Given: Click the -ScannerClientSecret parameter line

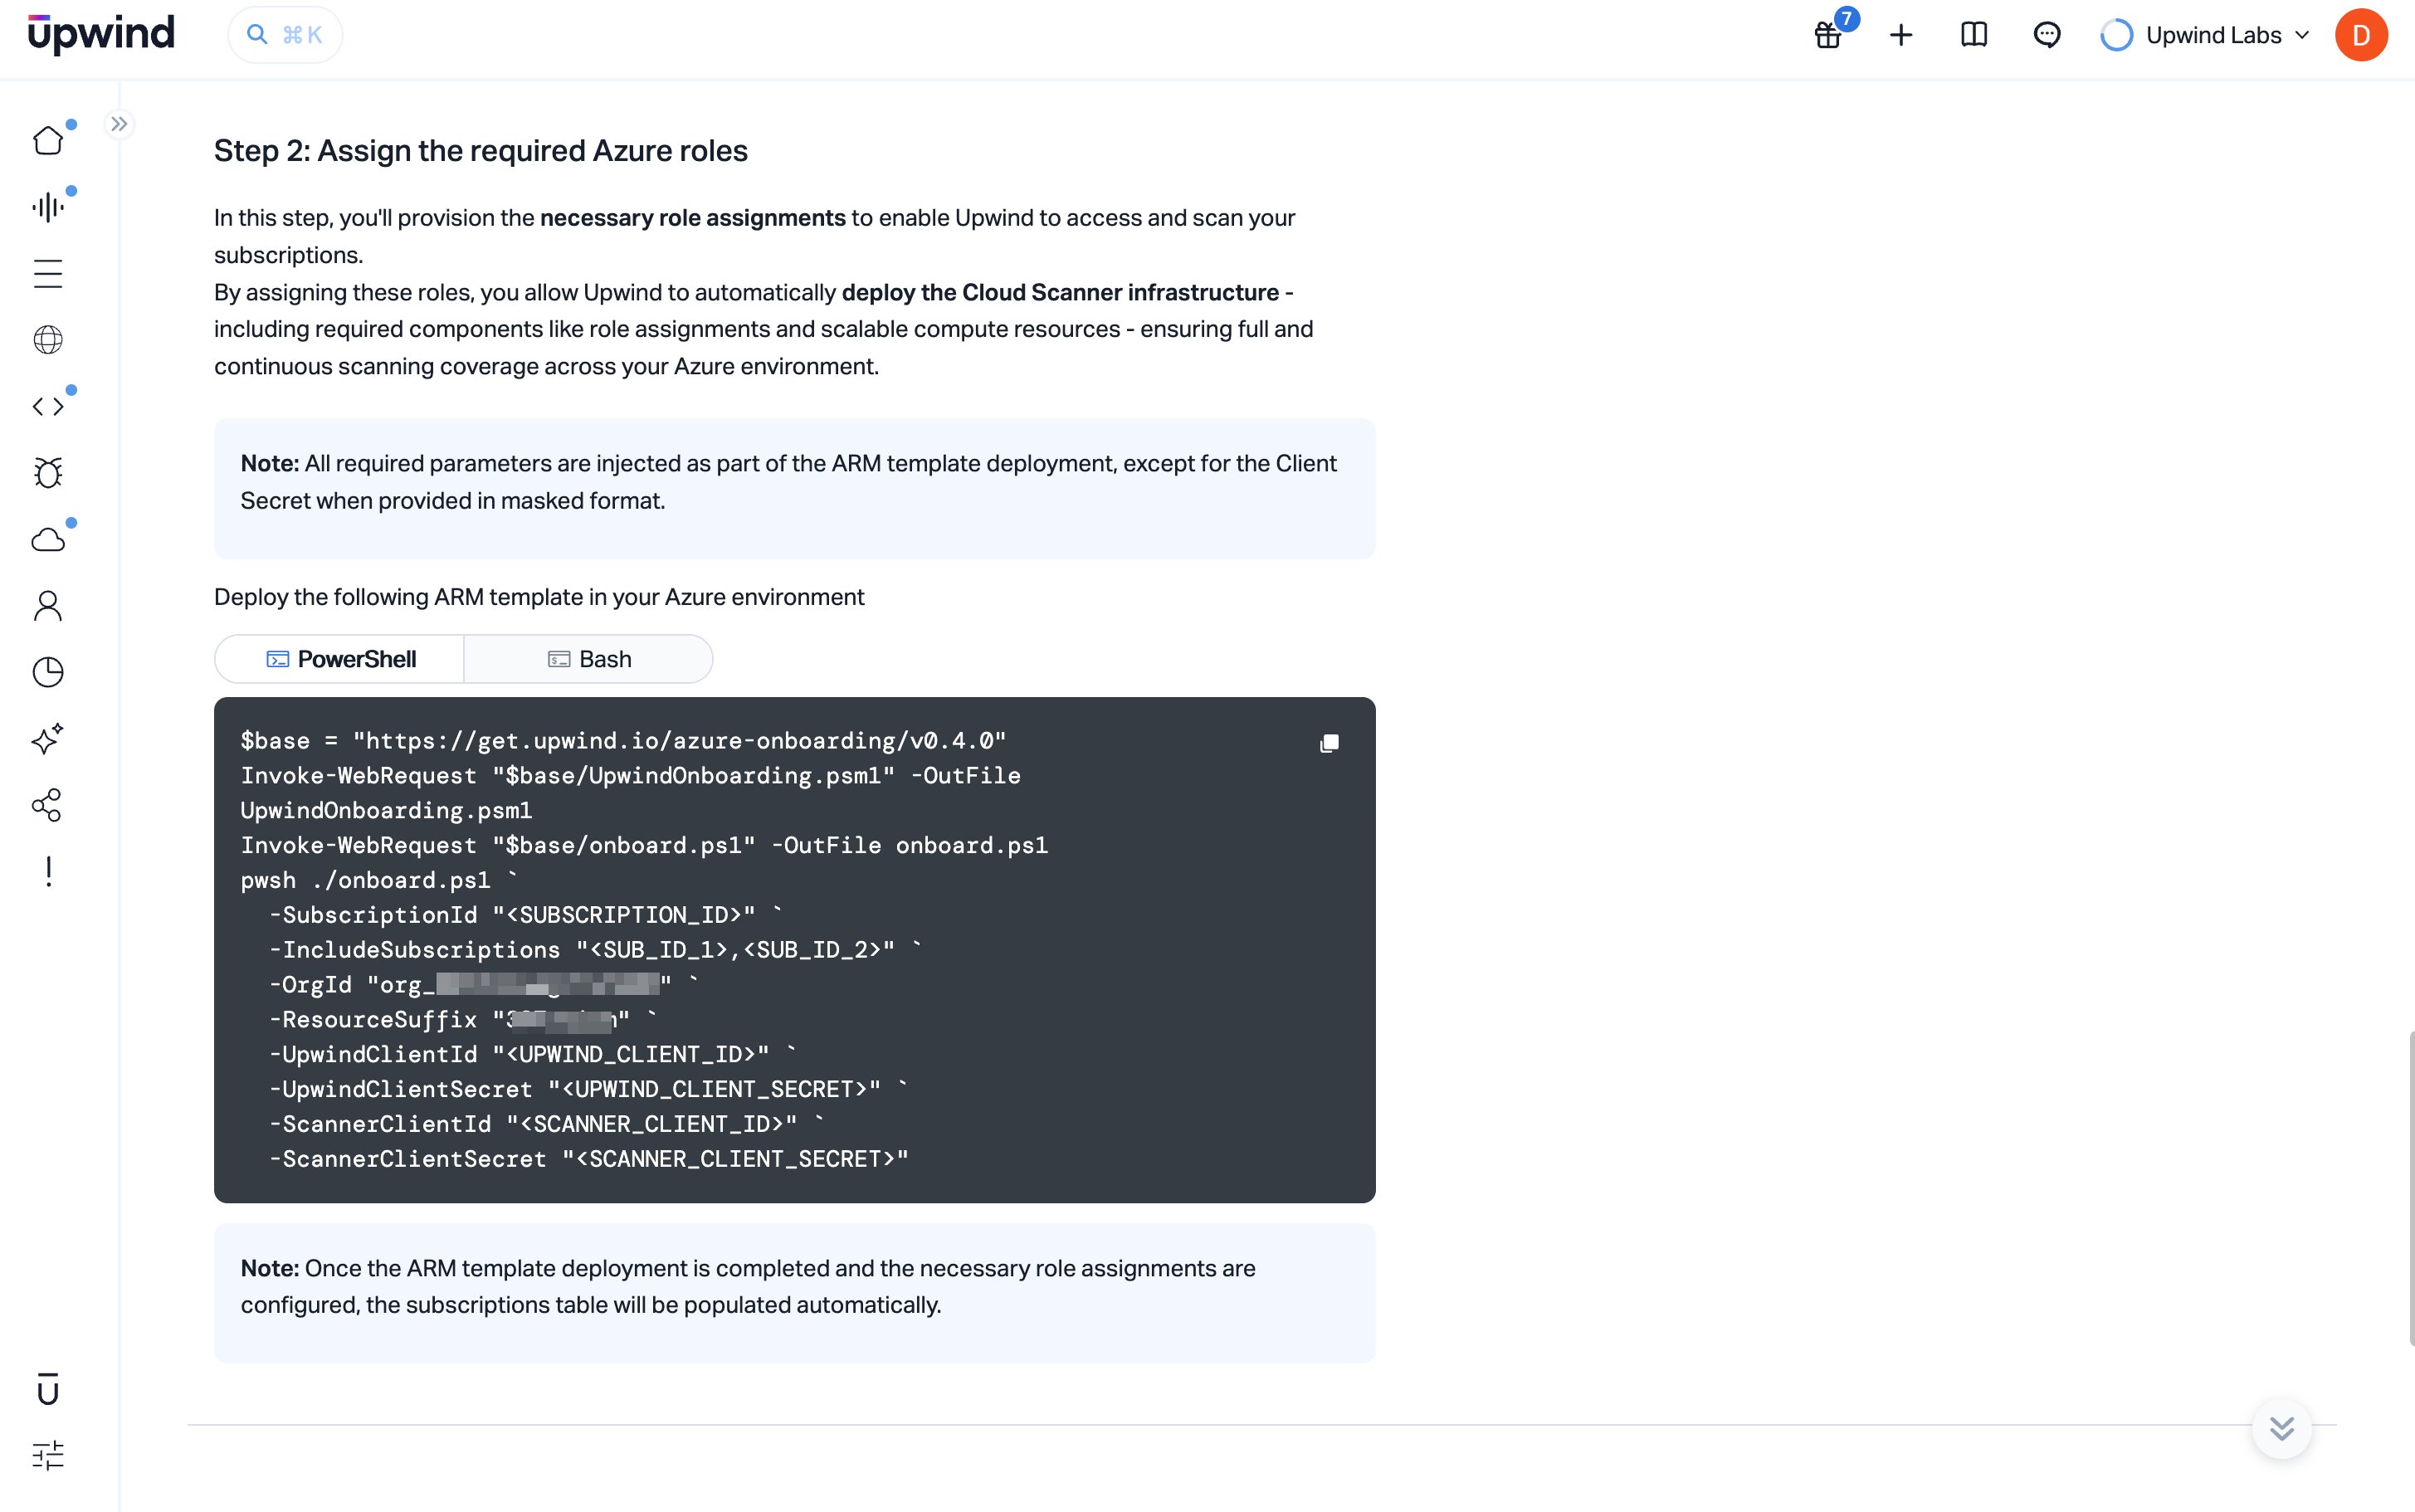Looking at the screenshot, I should [589, 1160].
